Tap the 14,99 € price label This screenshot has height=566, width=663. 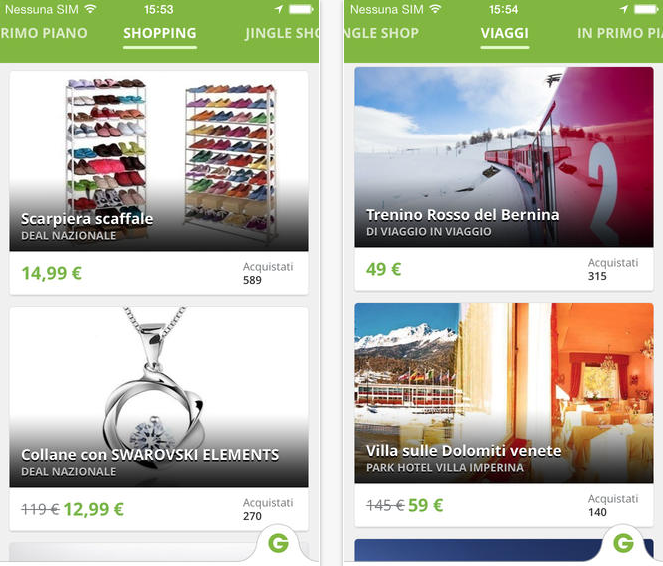pos(52,273)
